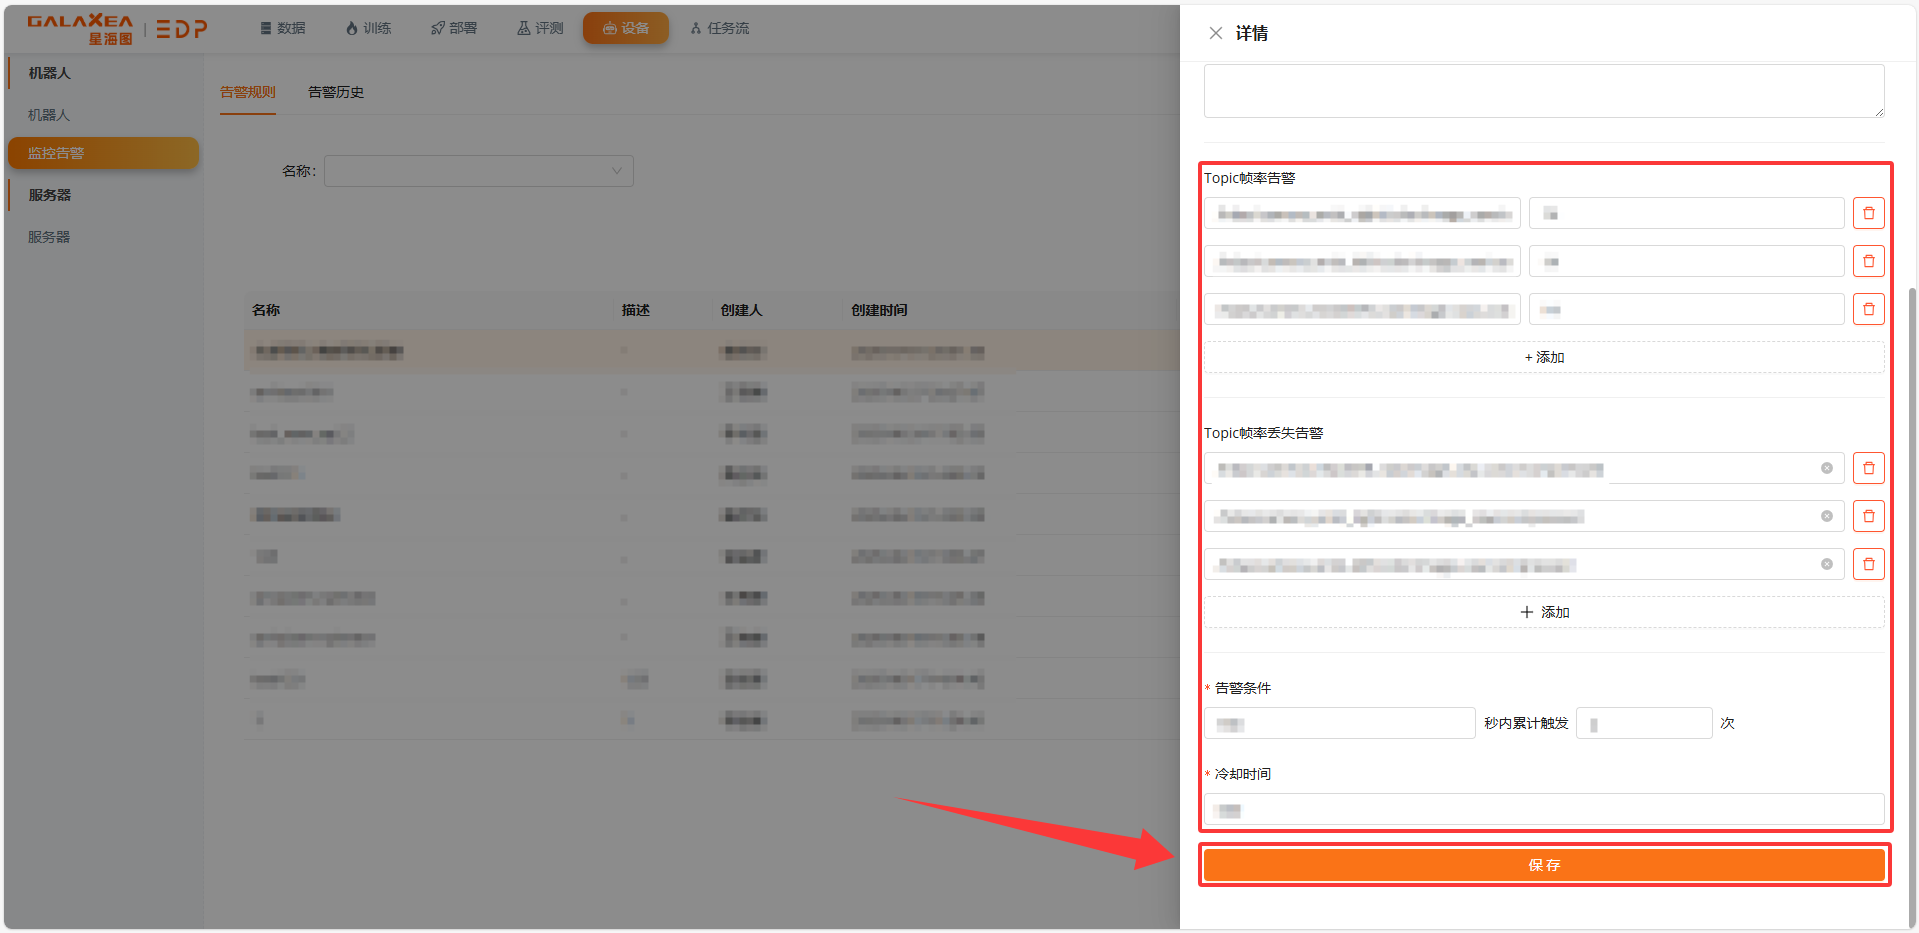This screenshot has height=933, width=1919.
Task: Click the 次 trigger count input field
Action: point(1644,723)
